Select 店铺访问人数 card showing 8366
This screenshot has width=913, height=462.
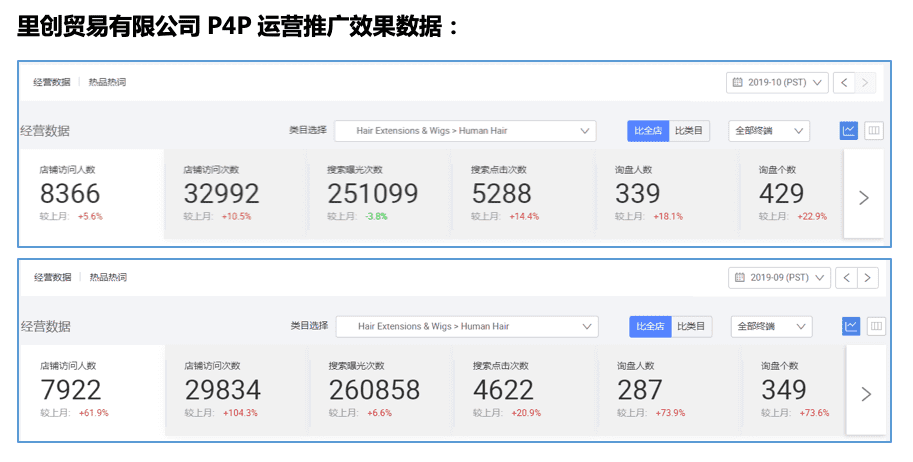[92, 193]
